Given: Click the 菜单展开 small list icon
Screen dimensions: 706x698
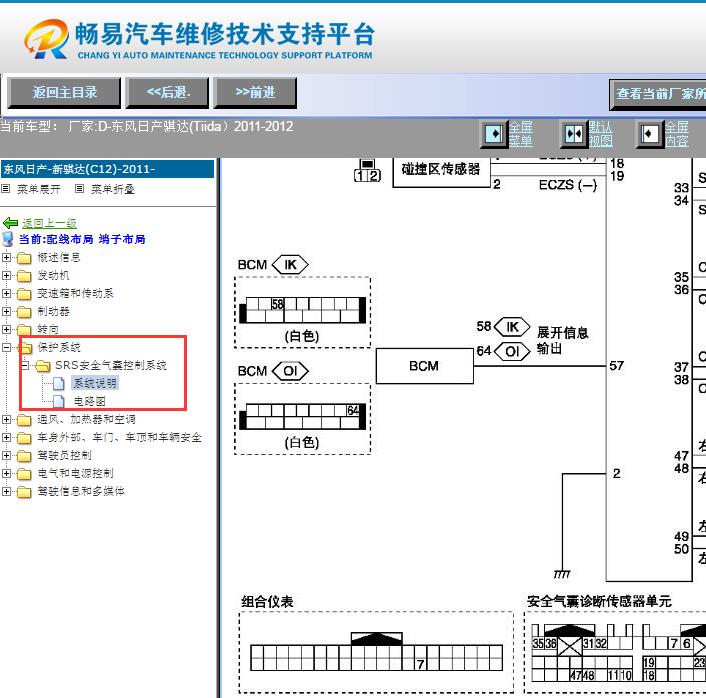Looking at the screenshot, I should pos(5,189).
